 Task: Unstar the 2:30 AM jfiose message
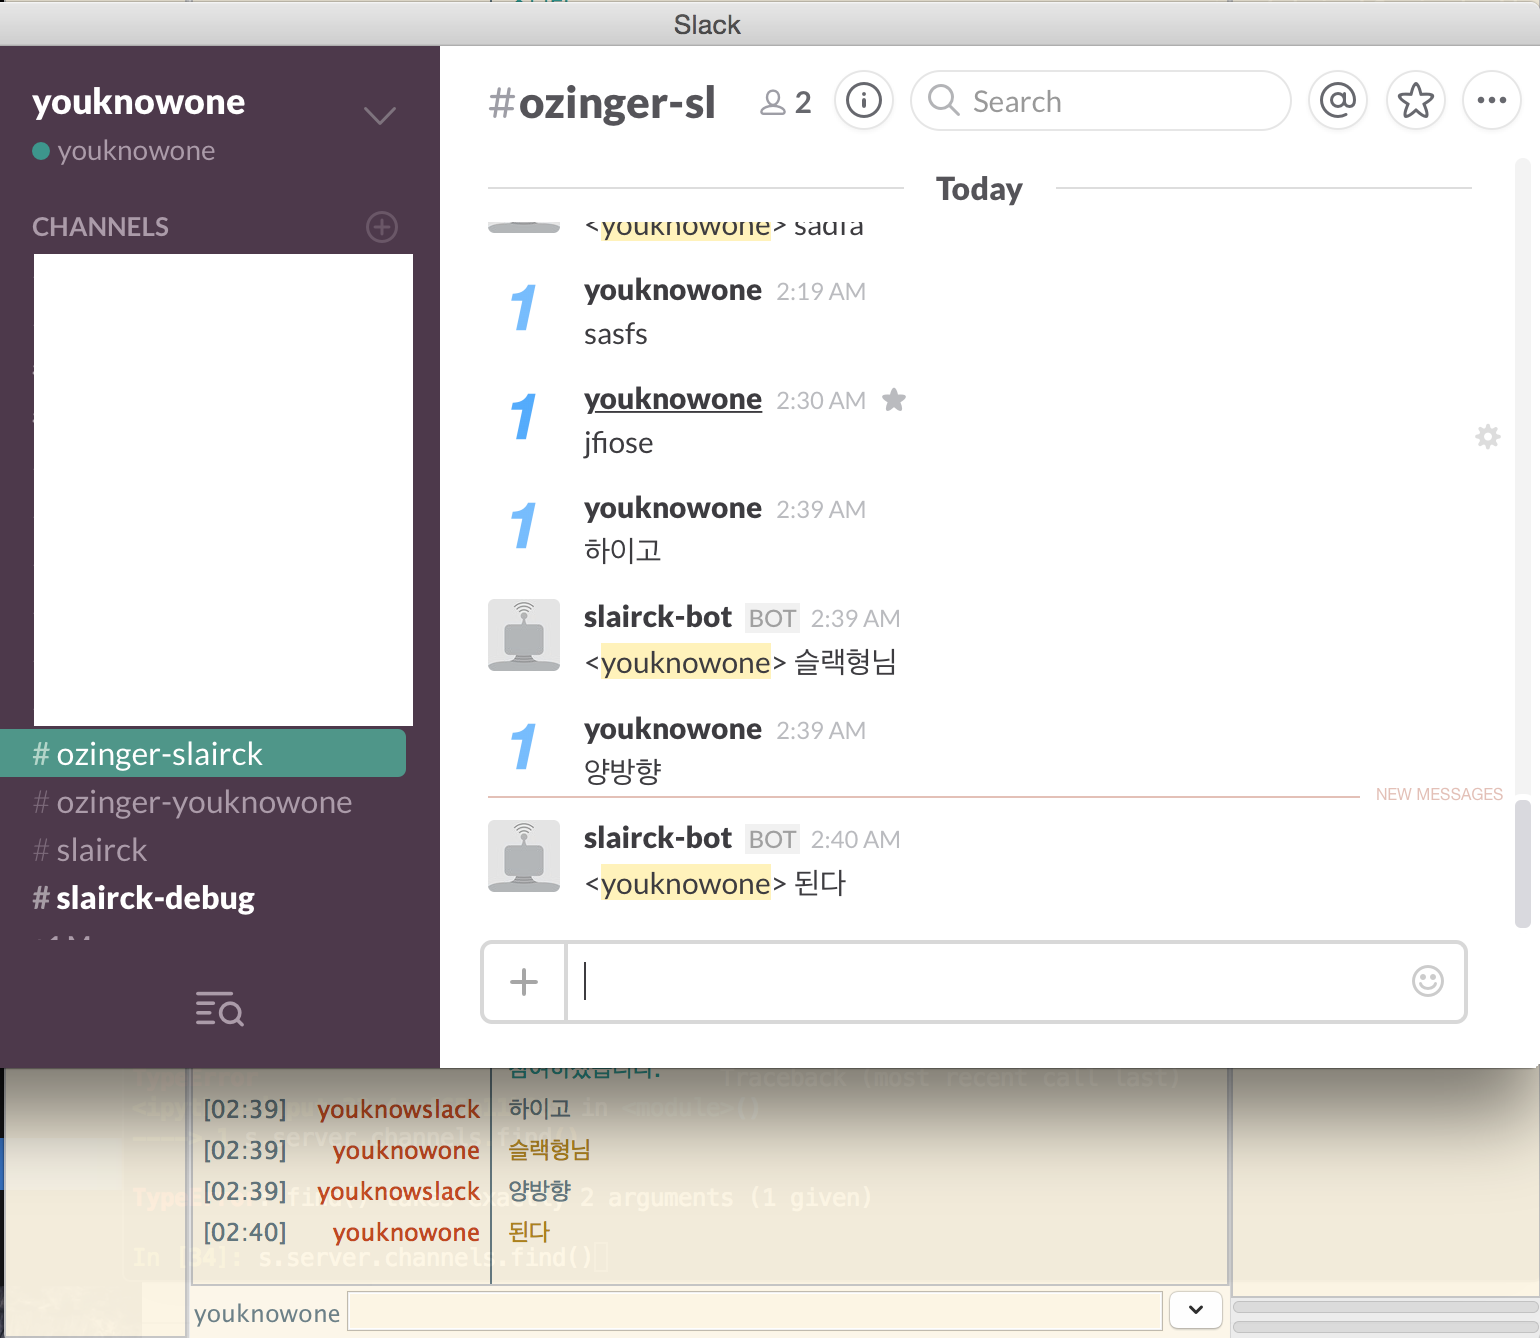[x=894, y=400]
